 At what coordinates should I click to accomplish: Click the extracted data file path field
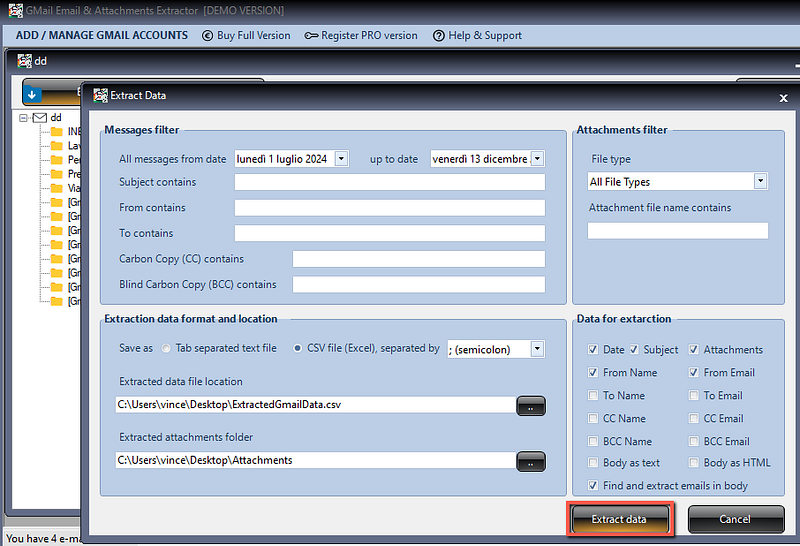tap(315, 405)
